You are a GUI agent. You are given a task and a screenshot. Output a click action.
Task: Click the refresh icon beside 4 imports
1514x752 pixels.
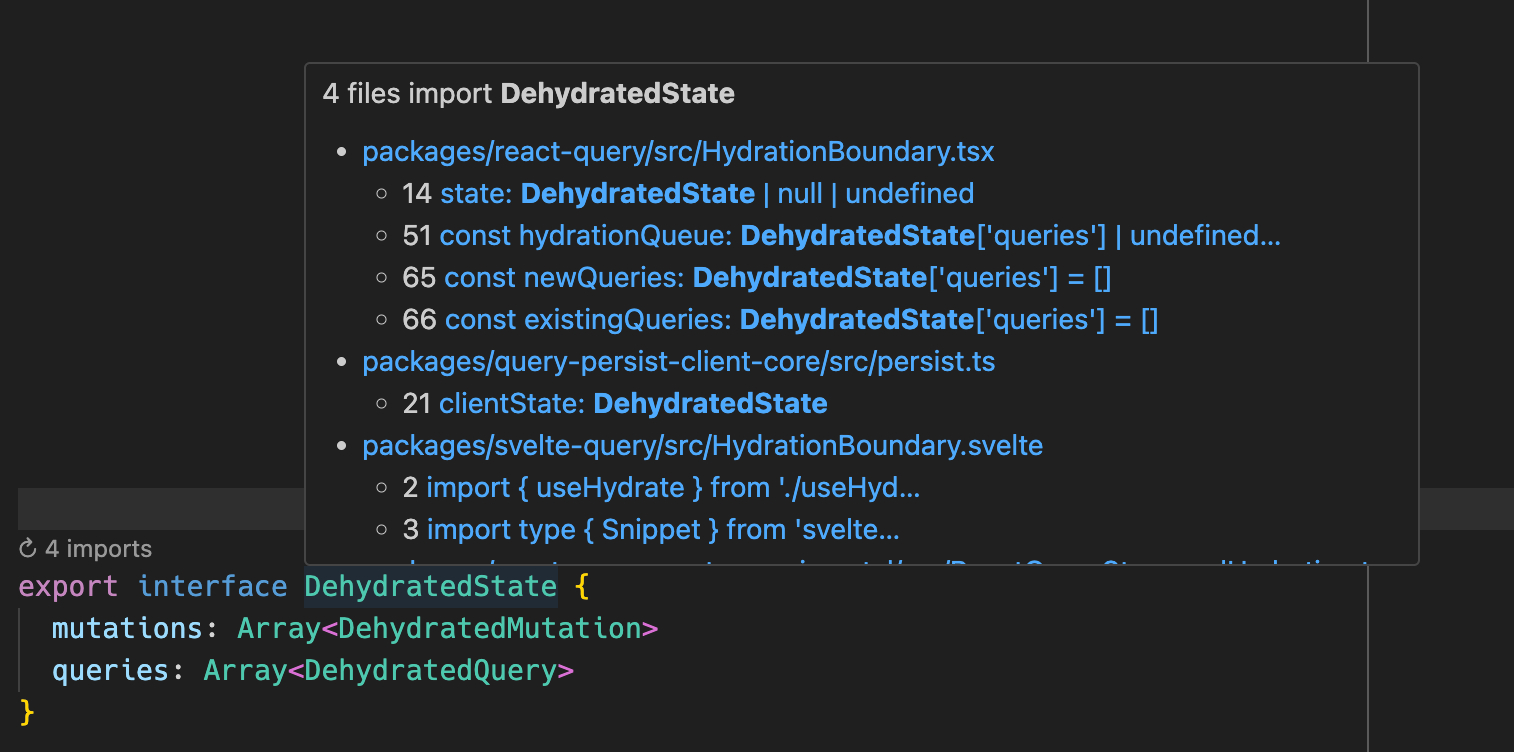[28, 549]
